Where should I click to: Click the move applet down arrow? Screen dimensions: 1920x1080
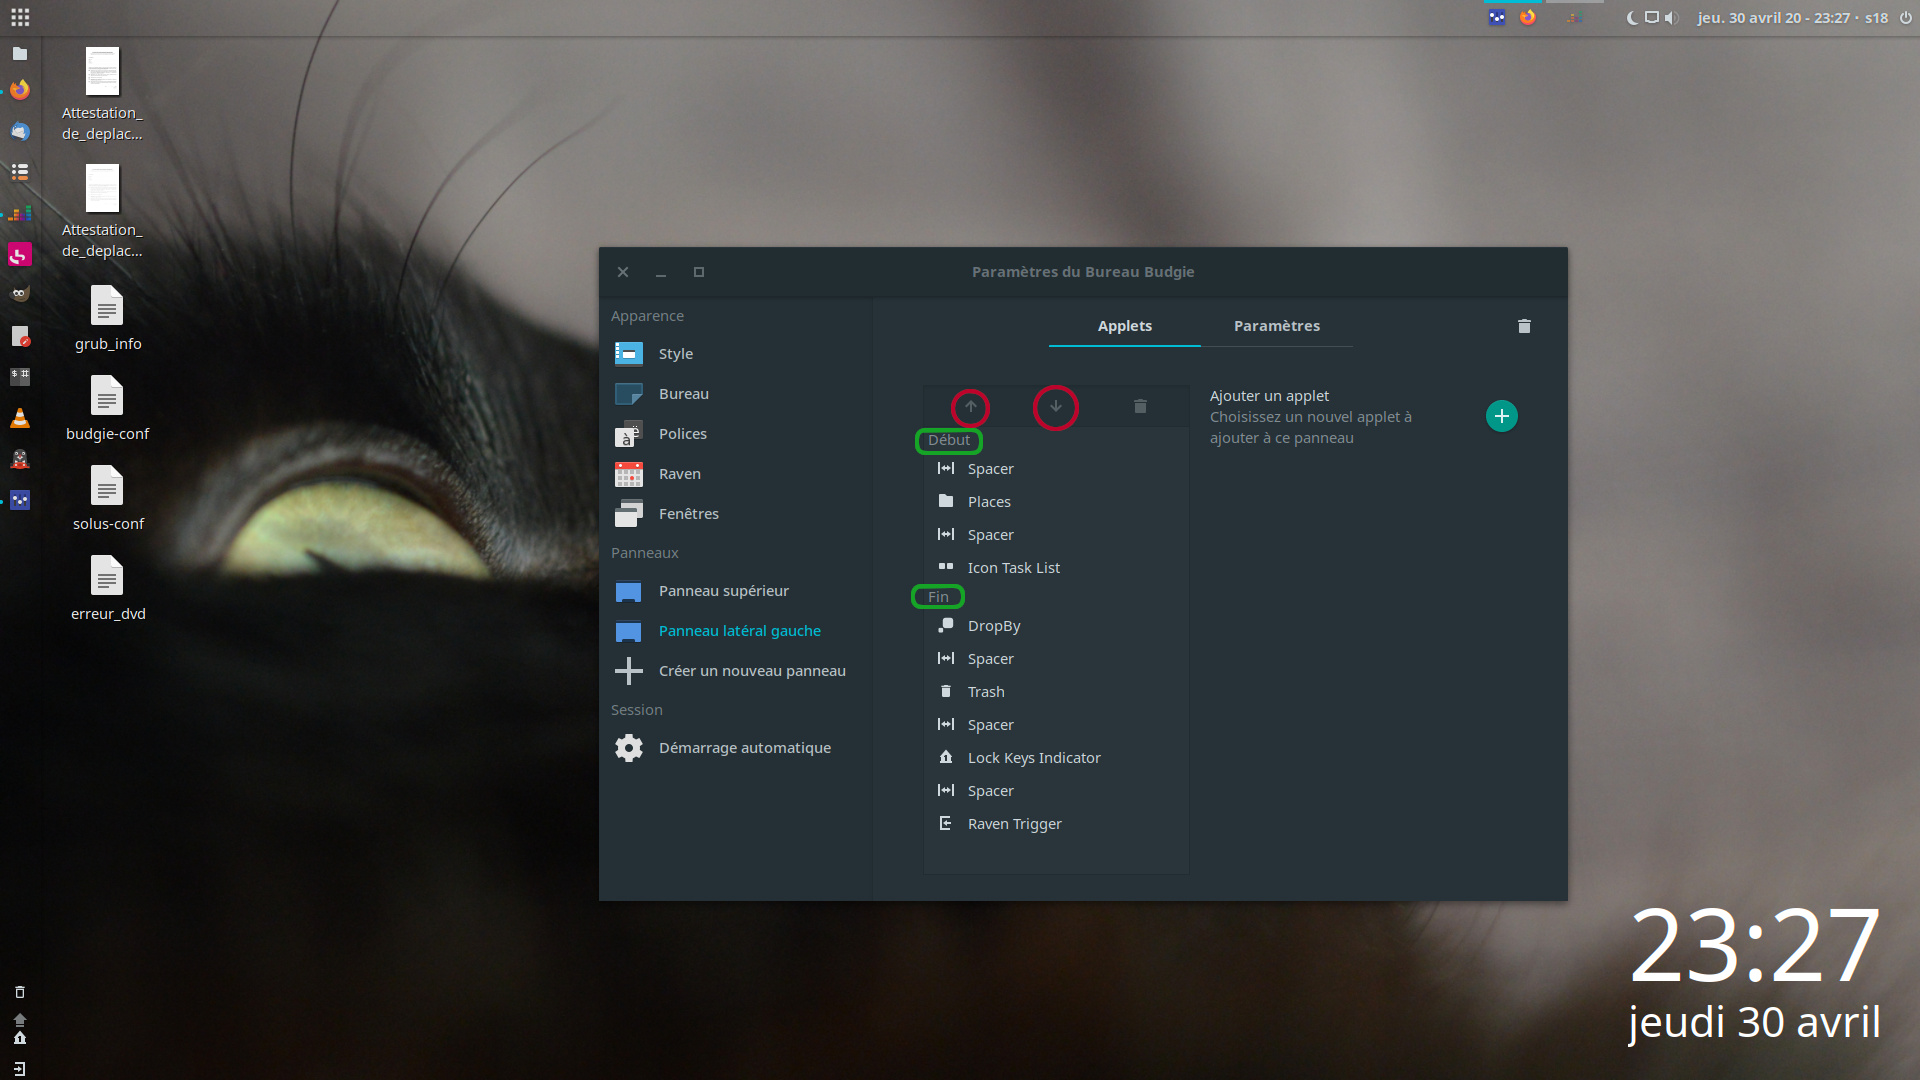(1055, 407)
